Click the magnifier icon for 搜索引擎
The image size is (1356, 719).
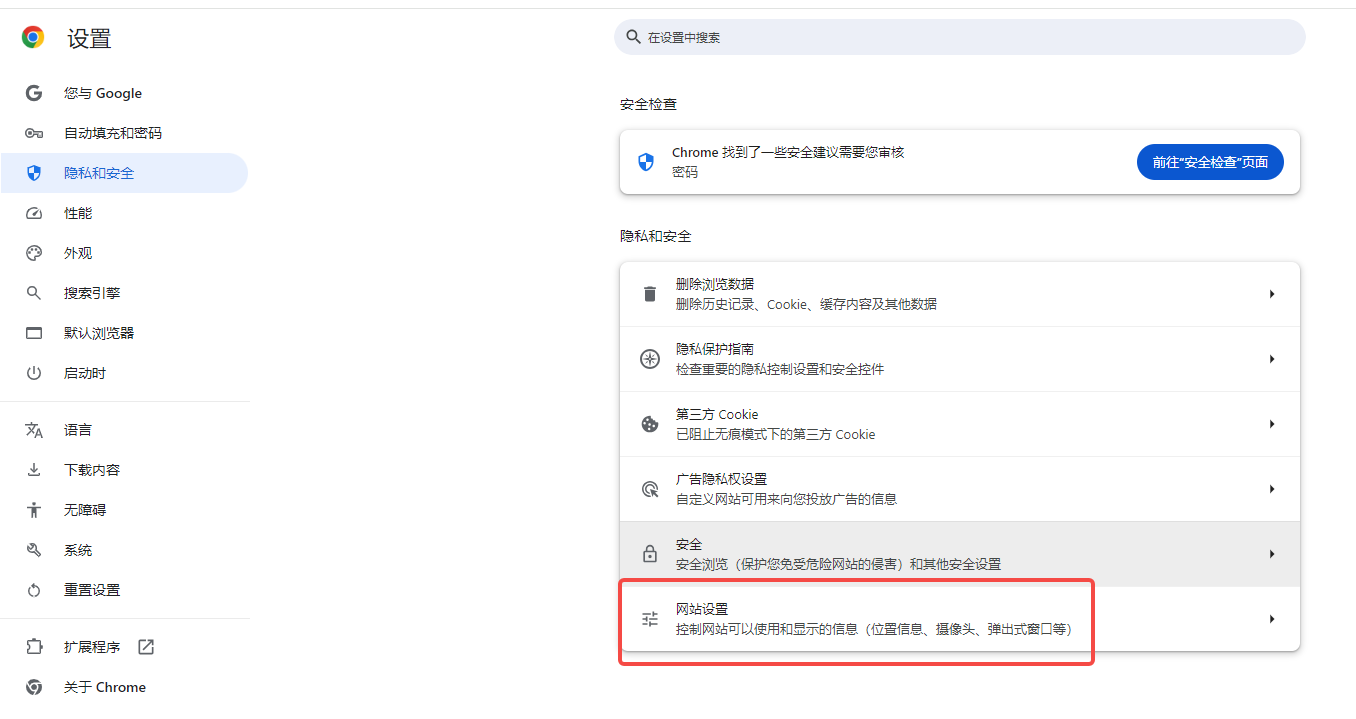click(x=34, y=293)
